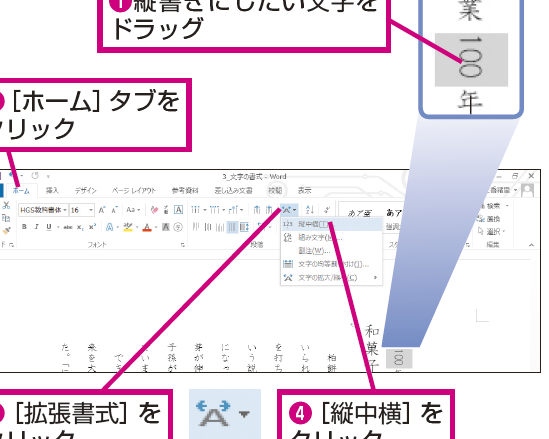Switch to the 差し込み文書 tab
The image size is (549, 439).
coord(233,190)
